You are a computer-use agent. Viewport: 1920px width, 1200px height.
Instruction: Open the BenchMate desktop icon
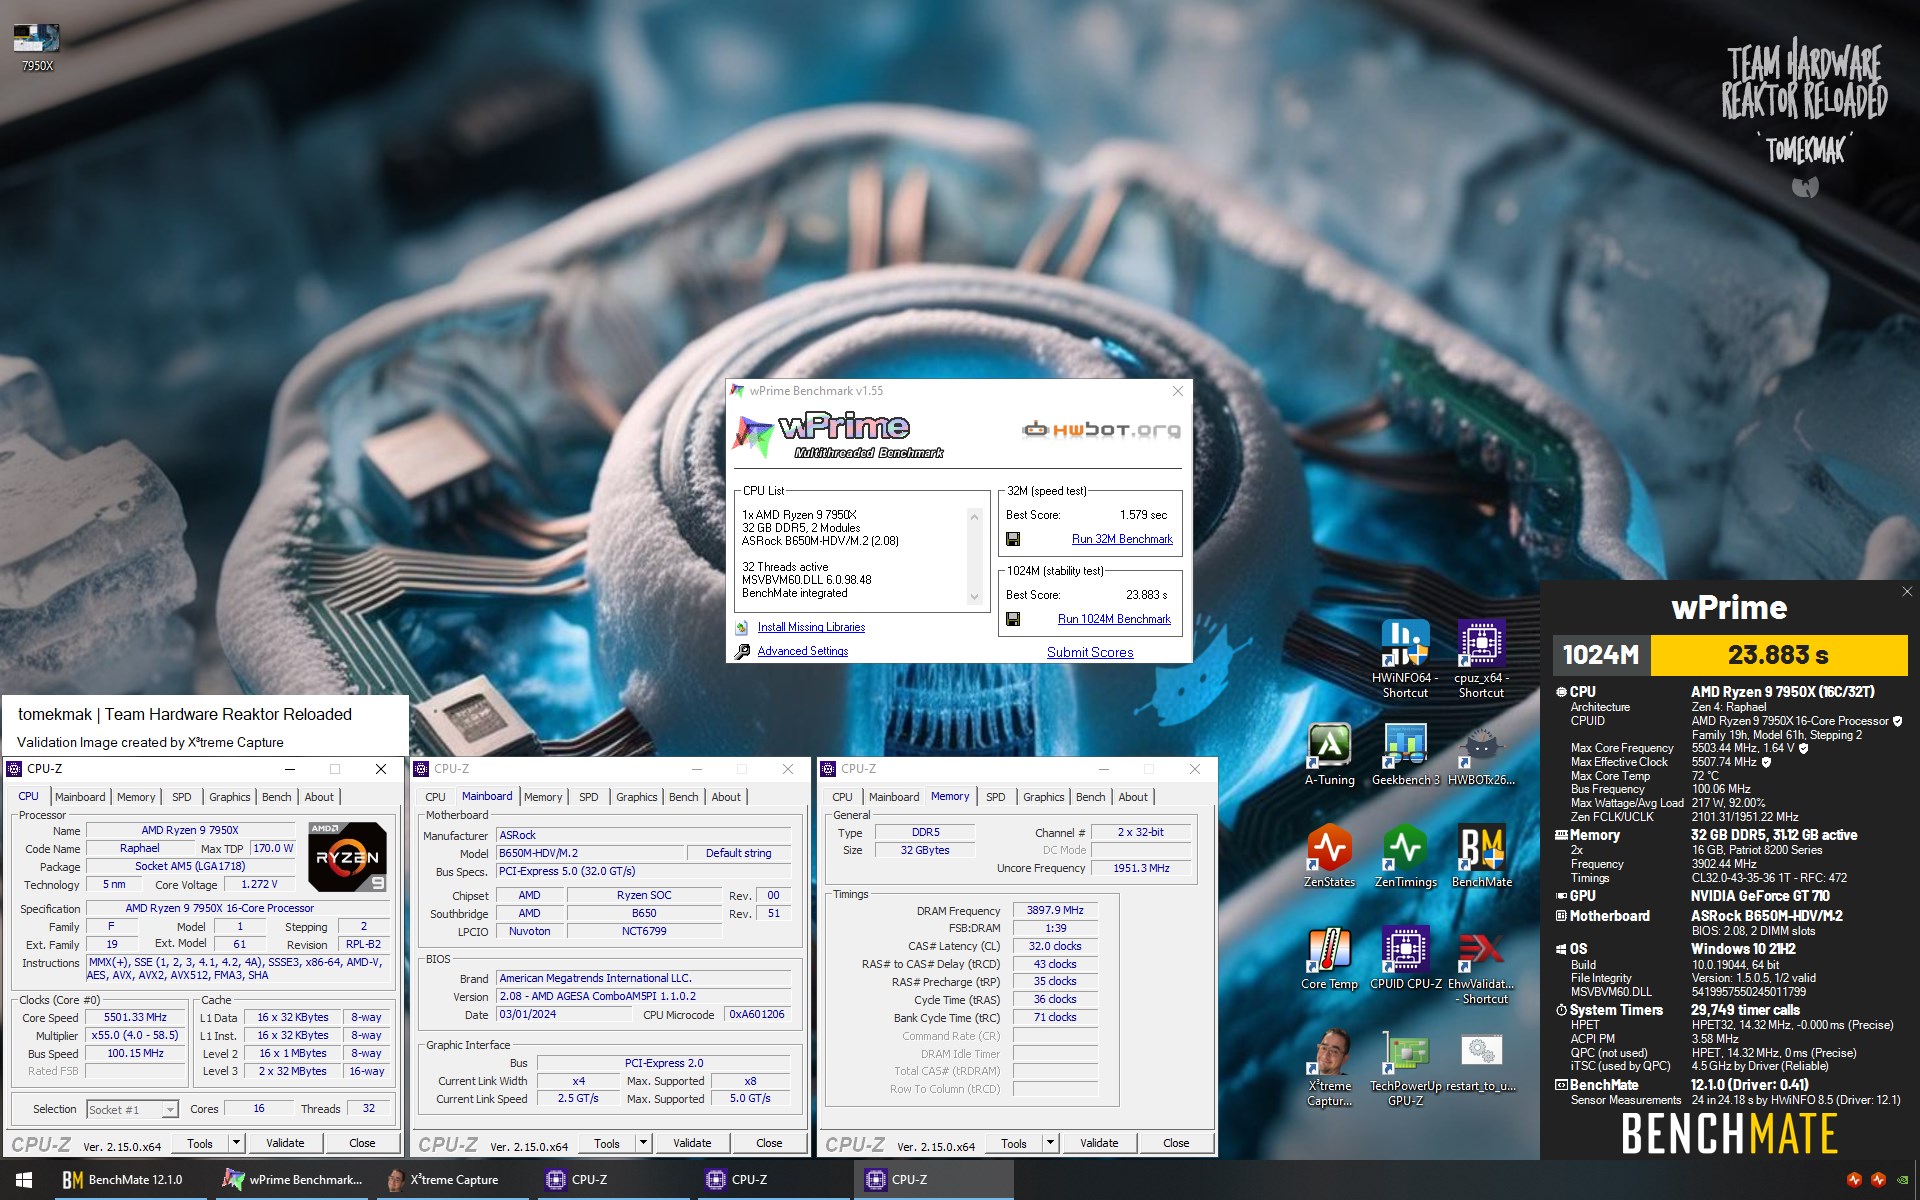[x=1481, y=857]
